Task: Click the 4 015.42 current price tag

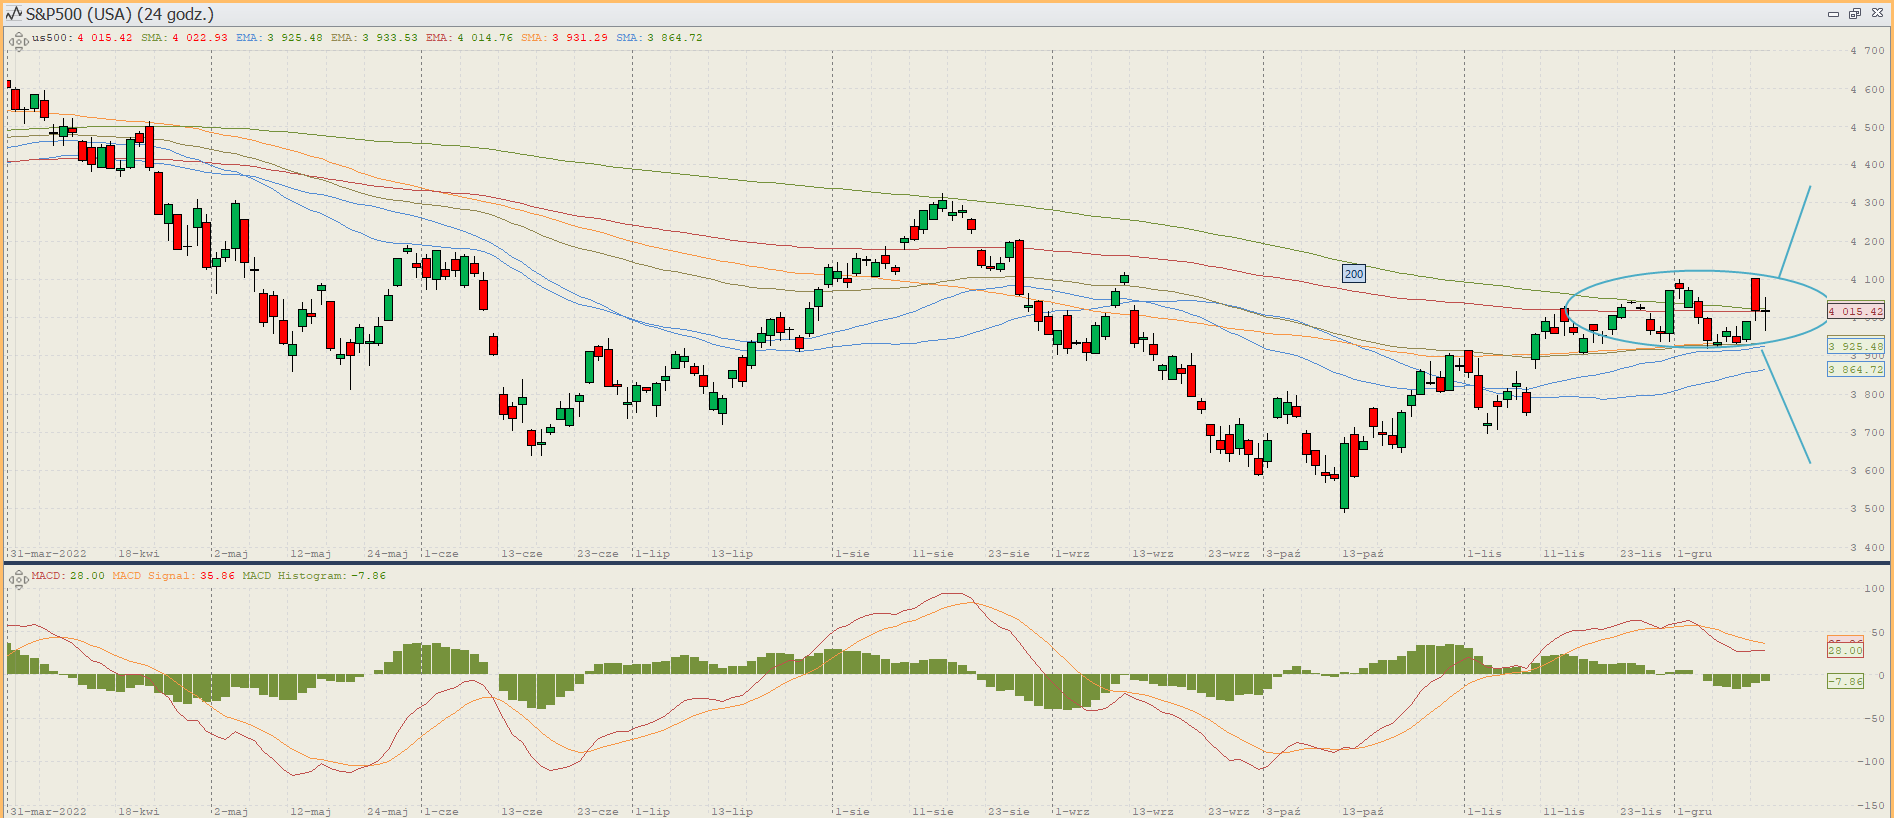Action: tap(1855, 311)
